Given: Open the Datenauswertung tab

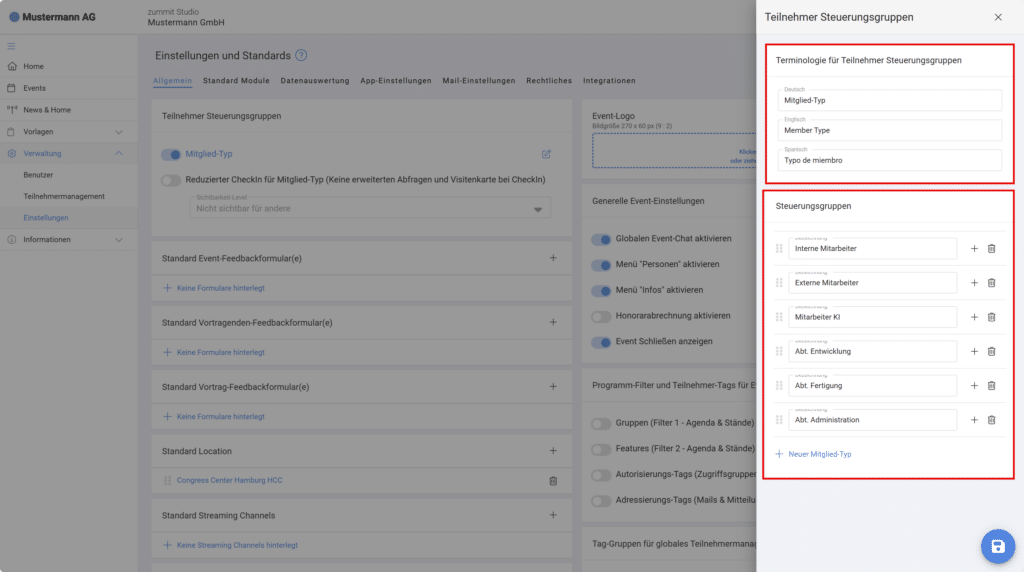Looking at the screenshot, I should click(x=314, y=81).
